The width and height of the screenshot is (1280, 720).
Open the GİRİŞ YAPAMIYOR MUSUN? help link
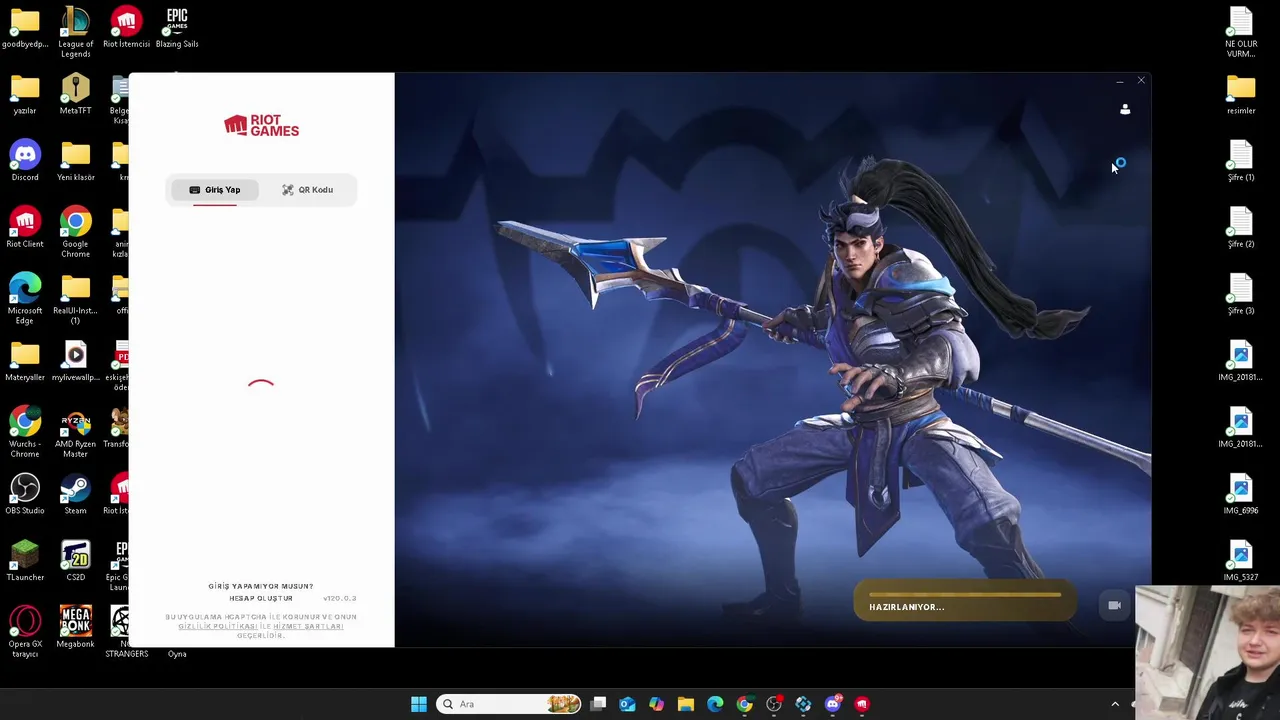click(x=261, y=586)
